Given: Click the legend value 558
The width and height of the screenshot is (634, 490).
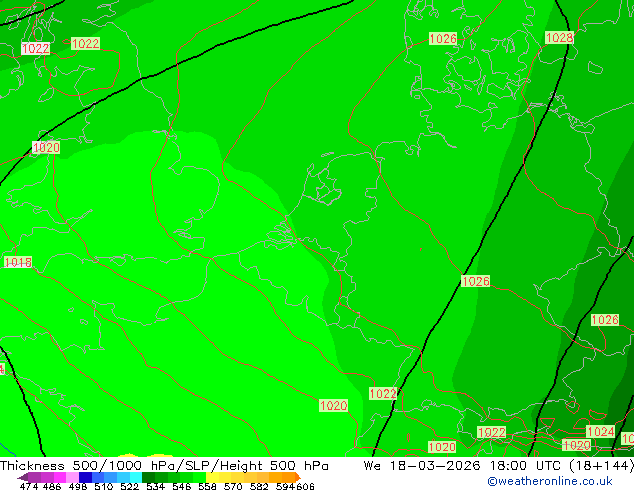Looking at the screenshot, I should click(207, 486).
